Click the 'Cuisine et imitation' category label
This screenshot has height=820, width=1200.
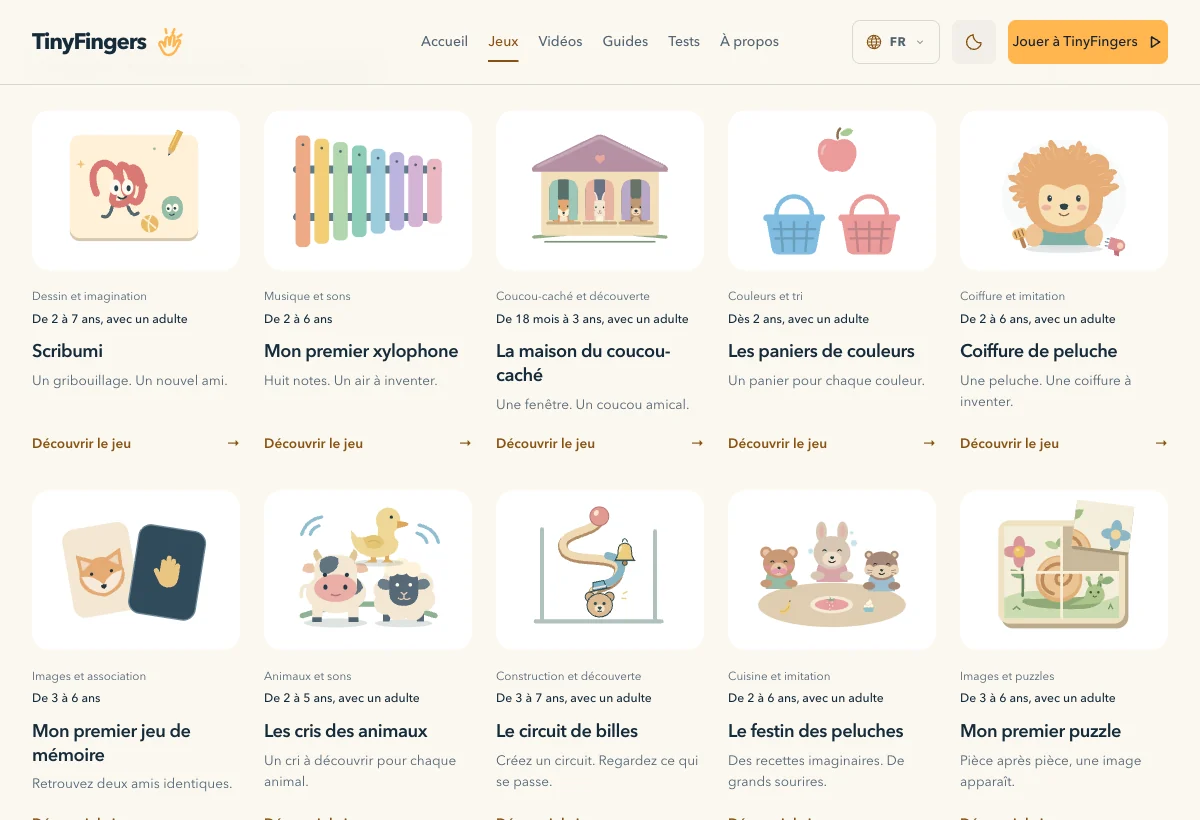[x=779, y=676]
